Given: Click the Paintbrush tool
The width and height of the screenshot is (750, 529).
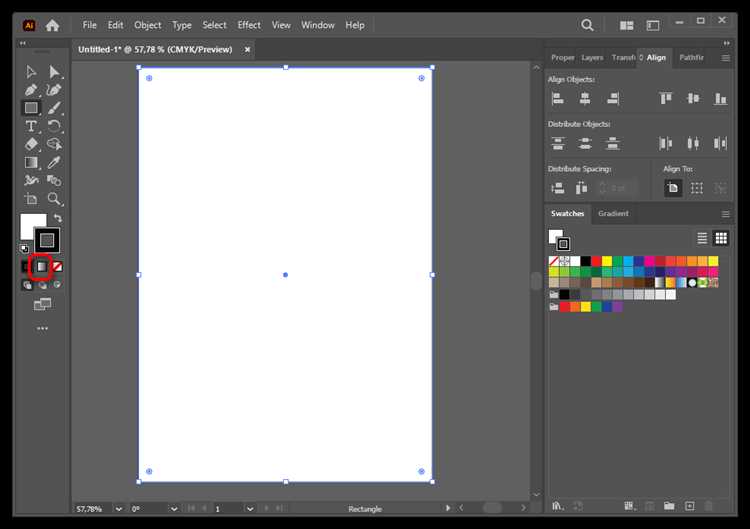Looking at the screenshot, I should pyautogui.click(x=55, y=108).
